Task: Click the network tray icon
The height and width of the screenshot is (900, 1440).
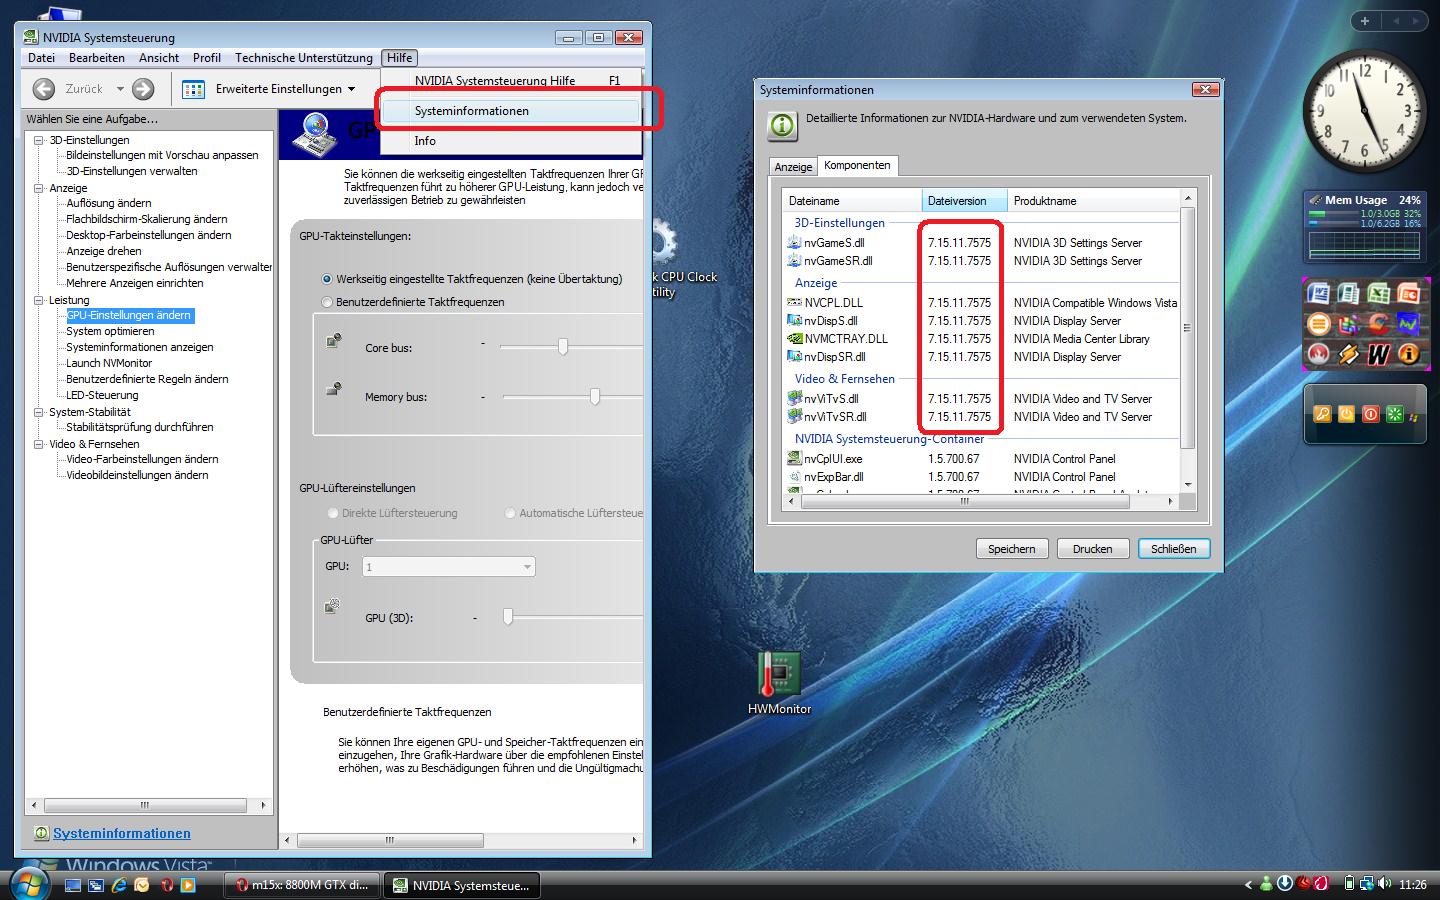Action: tap(1367, 884)
